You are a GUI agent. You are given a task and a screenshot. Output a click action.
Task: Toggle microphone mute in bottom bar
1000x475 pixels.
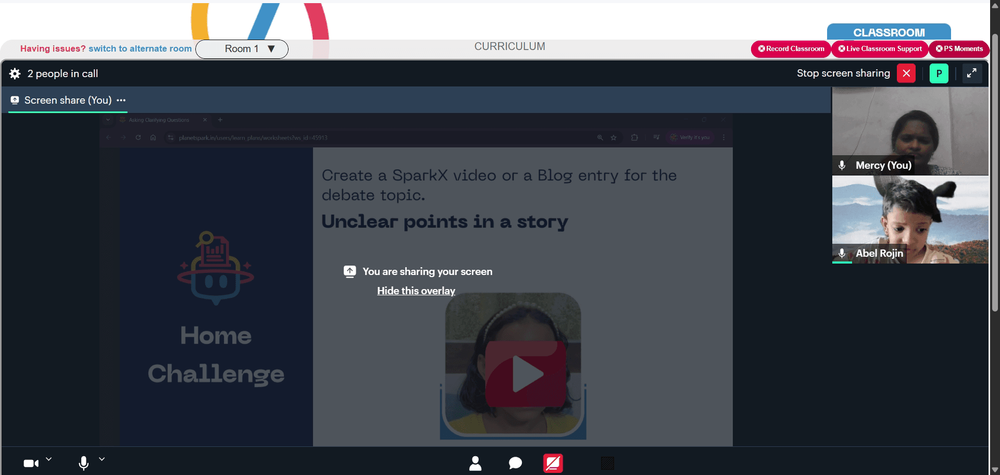[x=84, y=463]
